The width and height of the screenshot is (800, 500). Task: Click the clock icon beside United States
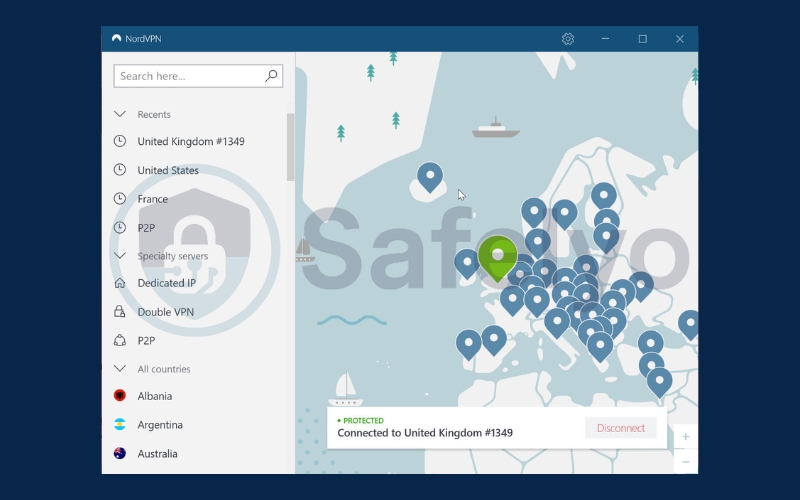(120, 169)
